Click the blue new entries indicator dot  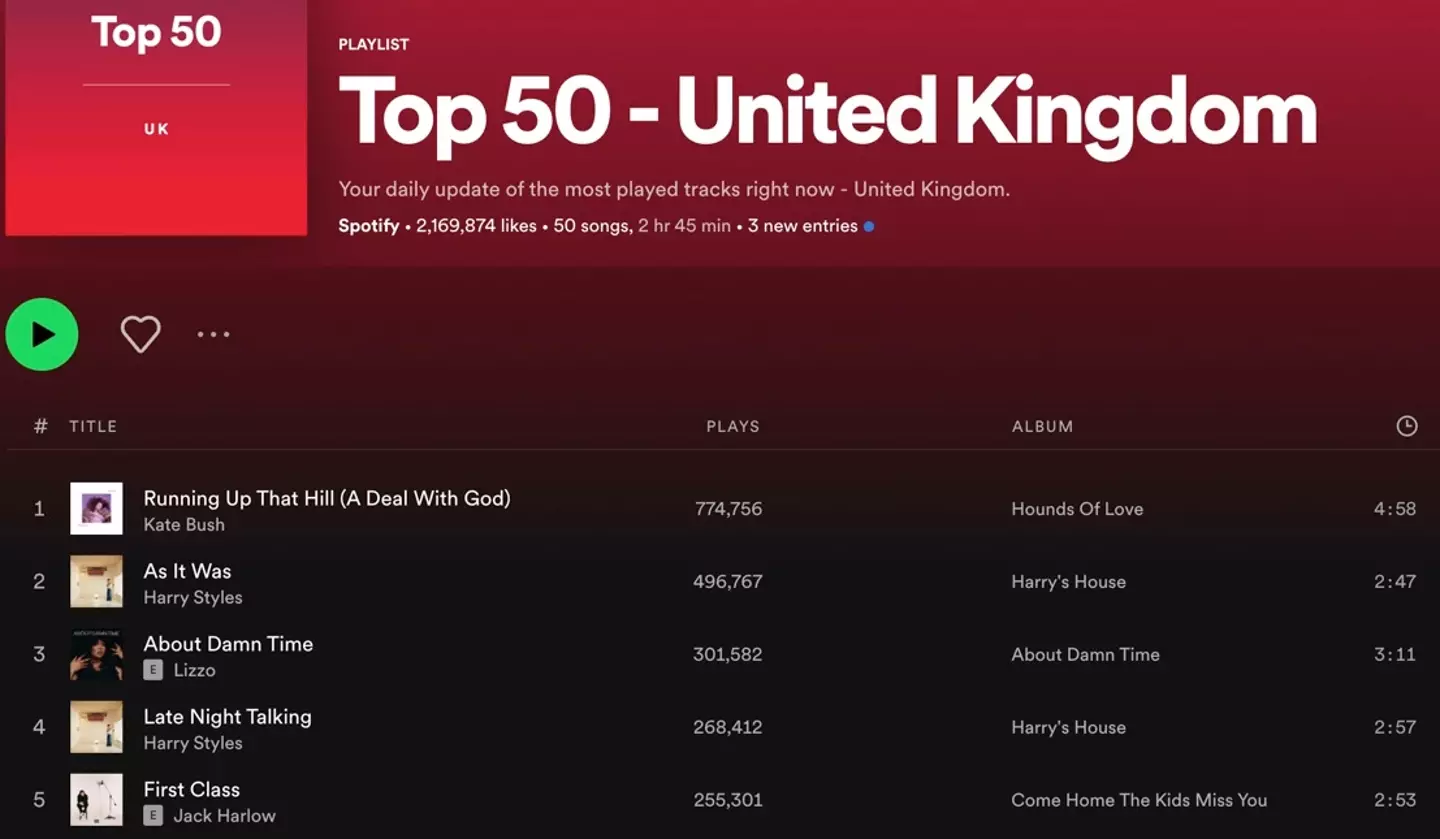coord(868,226)
